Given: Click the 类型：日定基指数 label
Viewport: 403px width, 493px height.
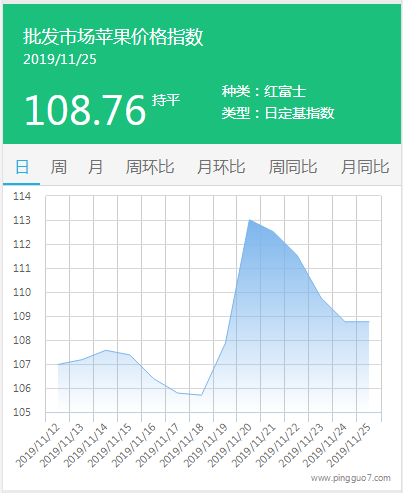Looking at the screenshot, I should tap(278, 113).
